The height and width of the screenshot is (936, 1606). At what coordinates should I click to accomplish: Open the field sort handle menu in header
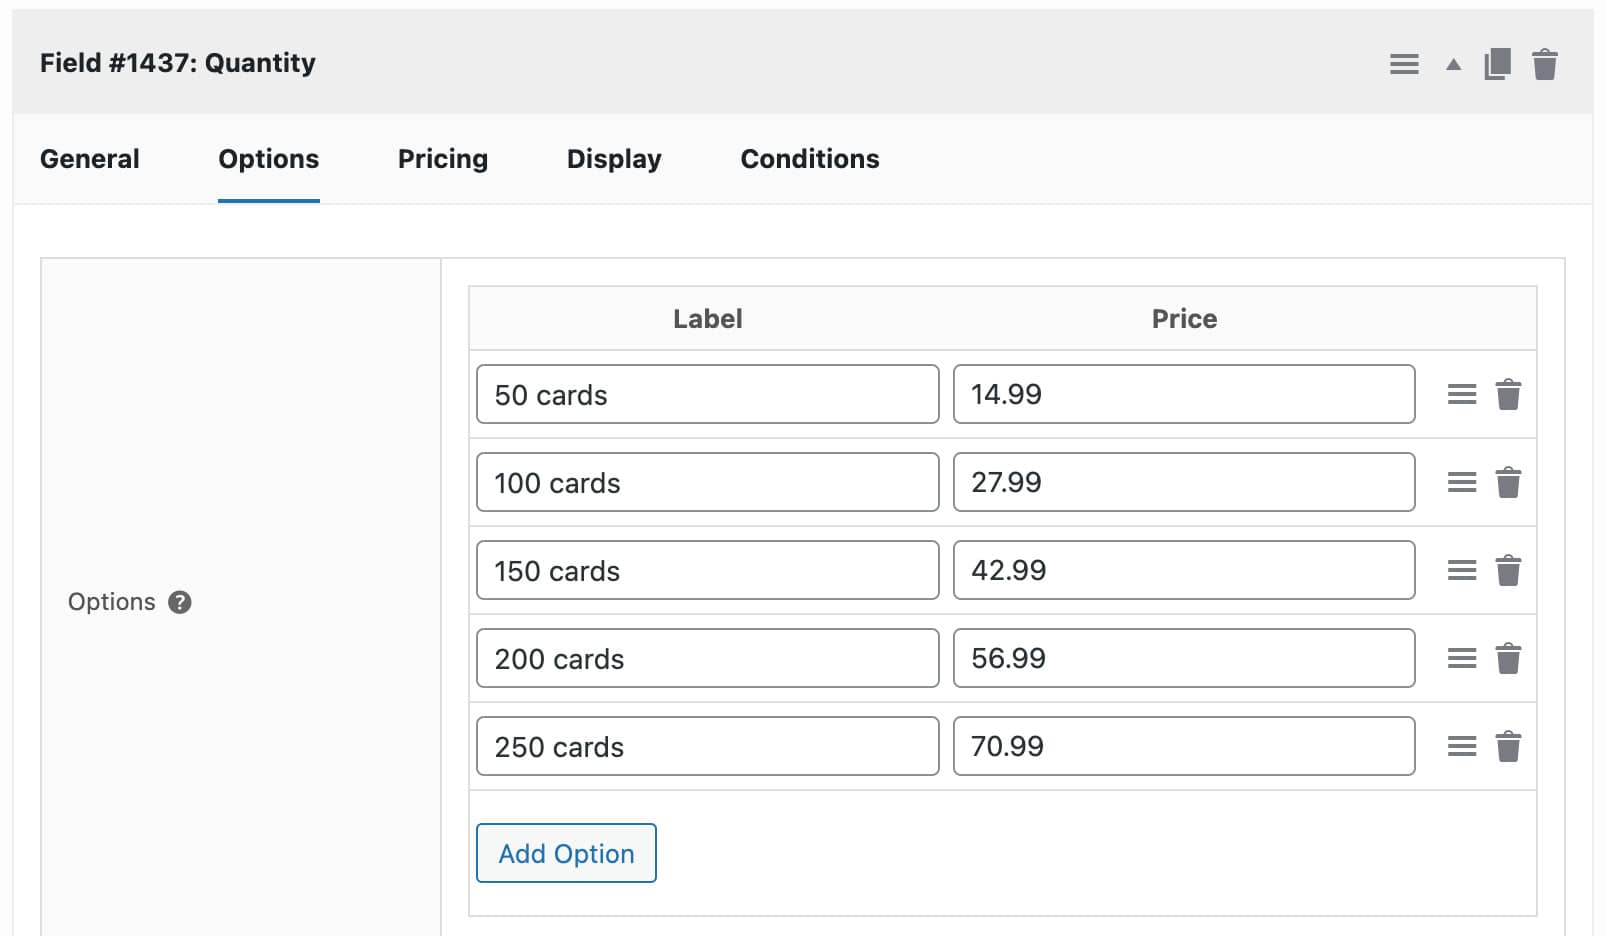(x=1404, y=63)
